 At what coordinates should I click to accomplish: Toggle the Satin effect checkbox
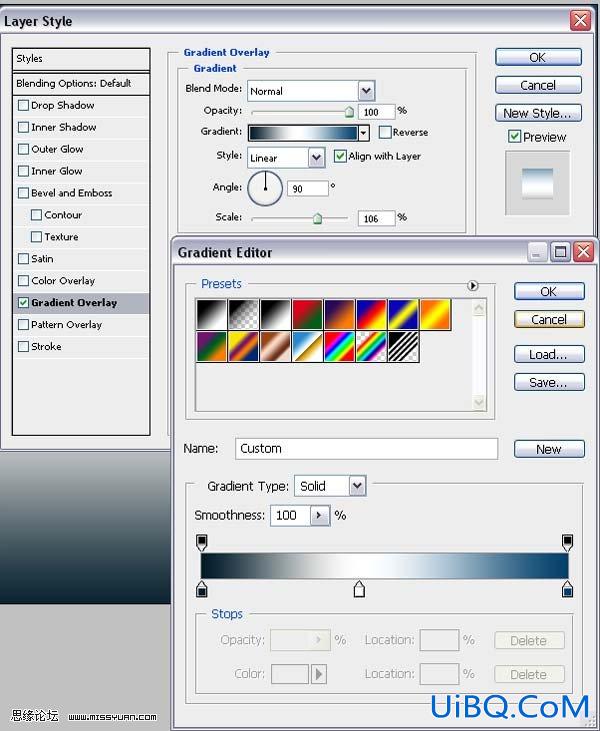coord(23,259)
